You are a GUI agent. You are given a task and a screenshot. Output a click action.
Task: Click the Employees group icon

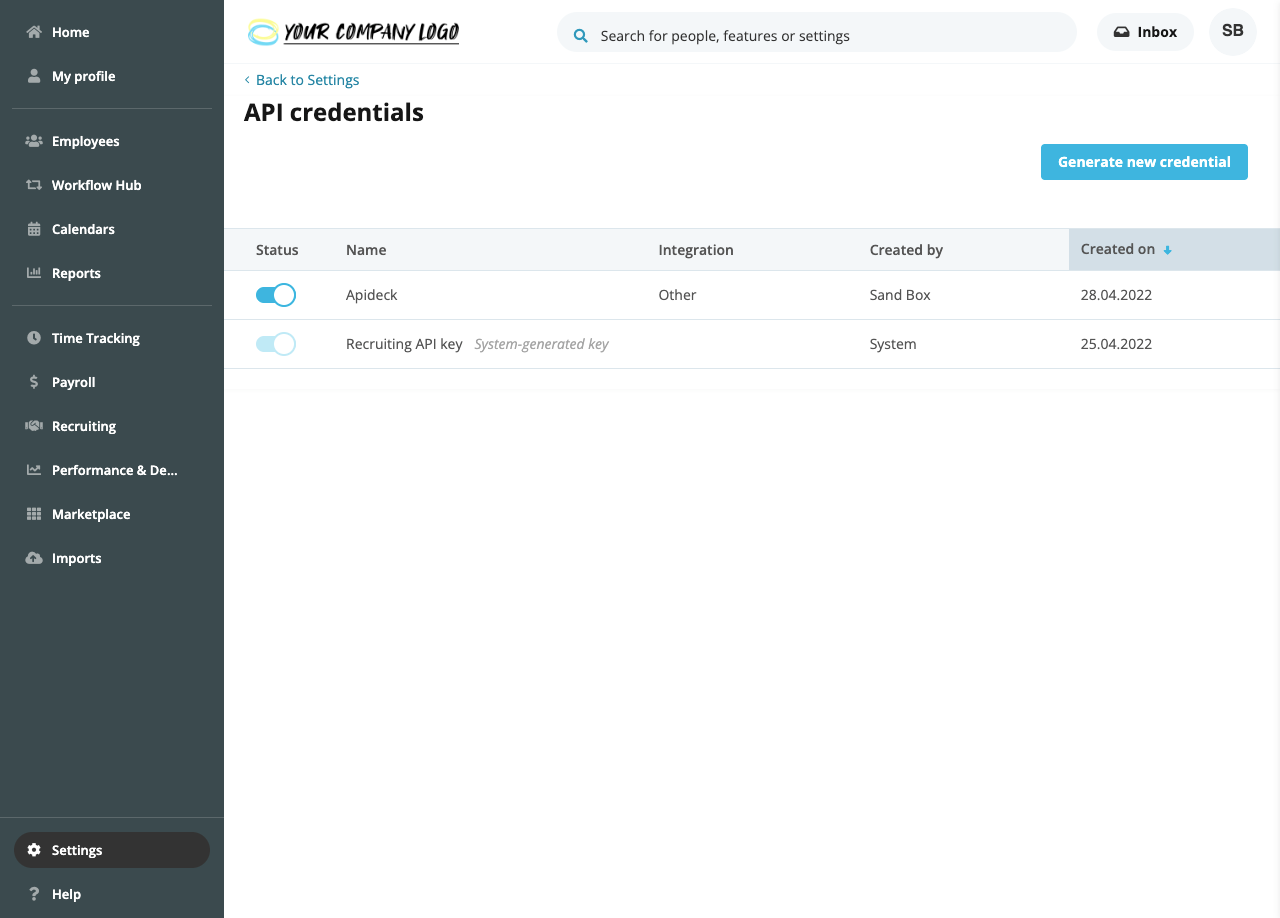pos(34,141)
